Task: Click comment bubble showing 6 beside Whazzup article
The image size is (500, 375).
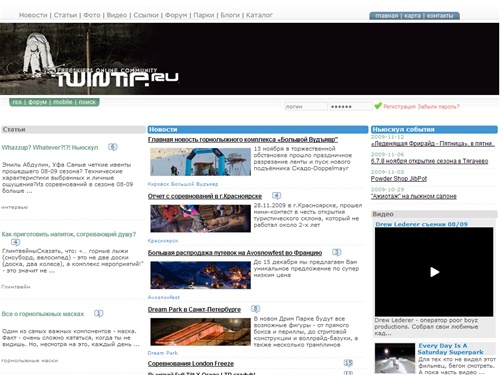Action: (x=113, y=147)
